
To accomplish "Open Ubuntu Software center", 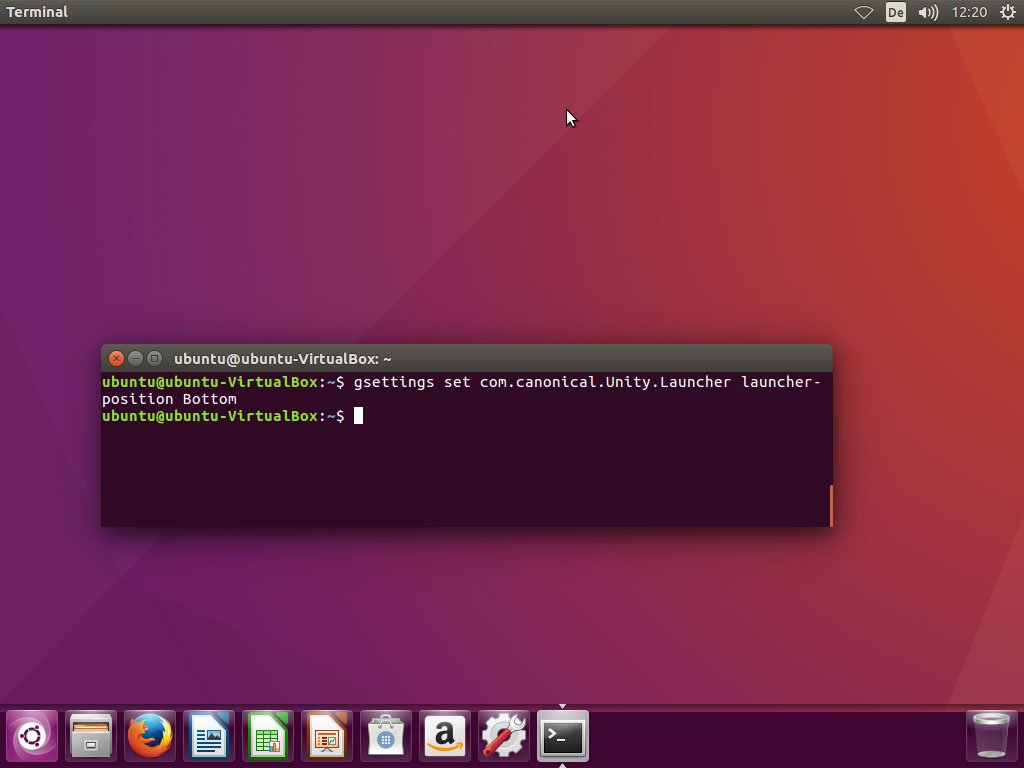I will (x=385, y=736).
